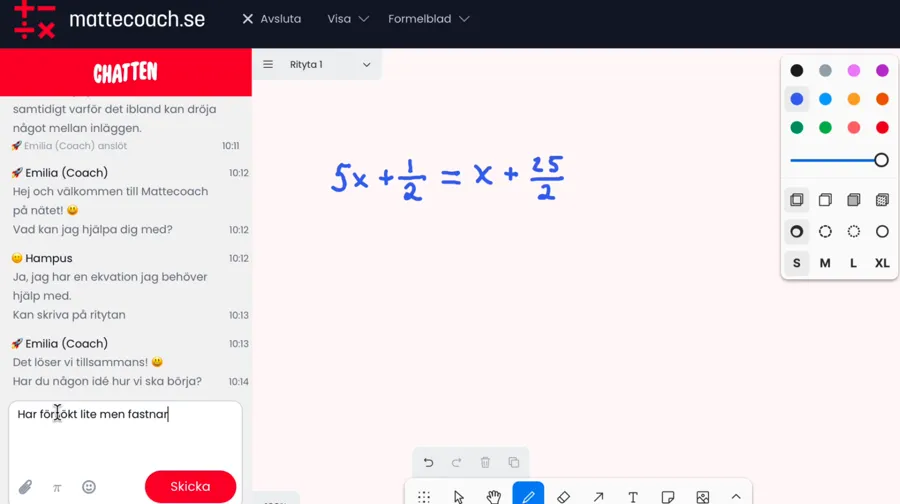
Task: Choose the draw stroke style
Action: click(797, 231)
